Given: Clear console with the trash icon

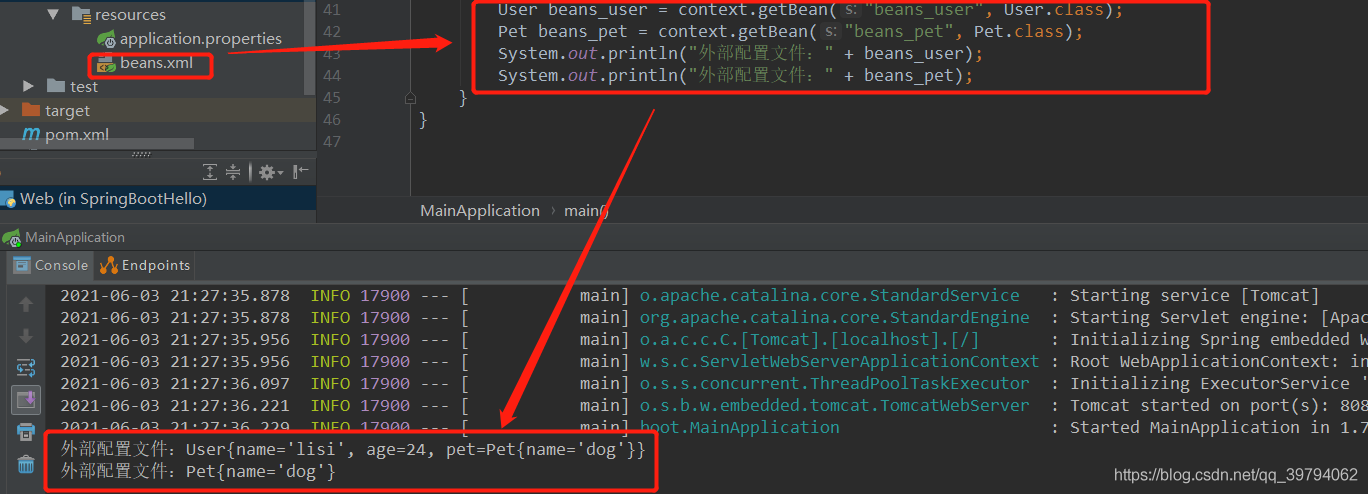Looking at the screenshot, I should [x=26, y=464].
